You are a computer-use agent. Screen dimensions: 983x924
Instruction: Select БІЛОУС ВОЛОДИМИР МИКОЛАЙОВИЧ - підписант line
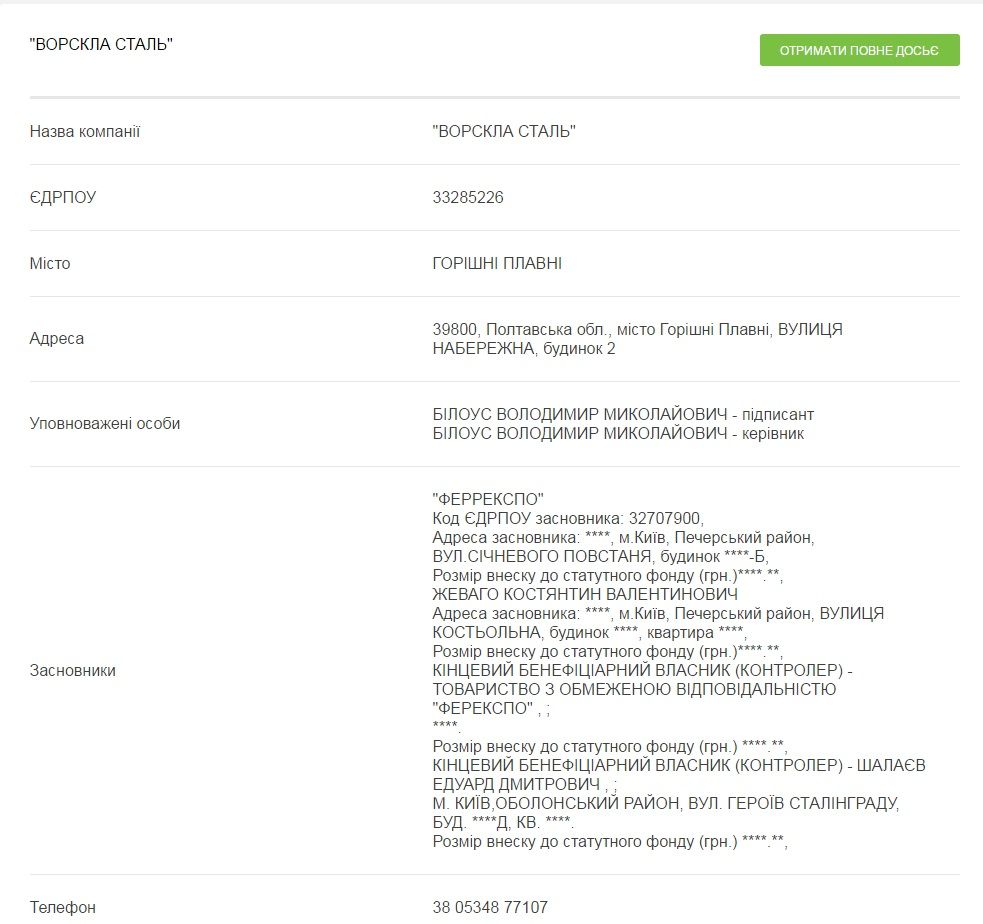tap(623, 414)
